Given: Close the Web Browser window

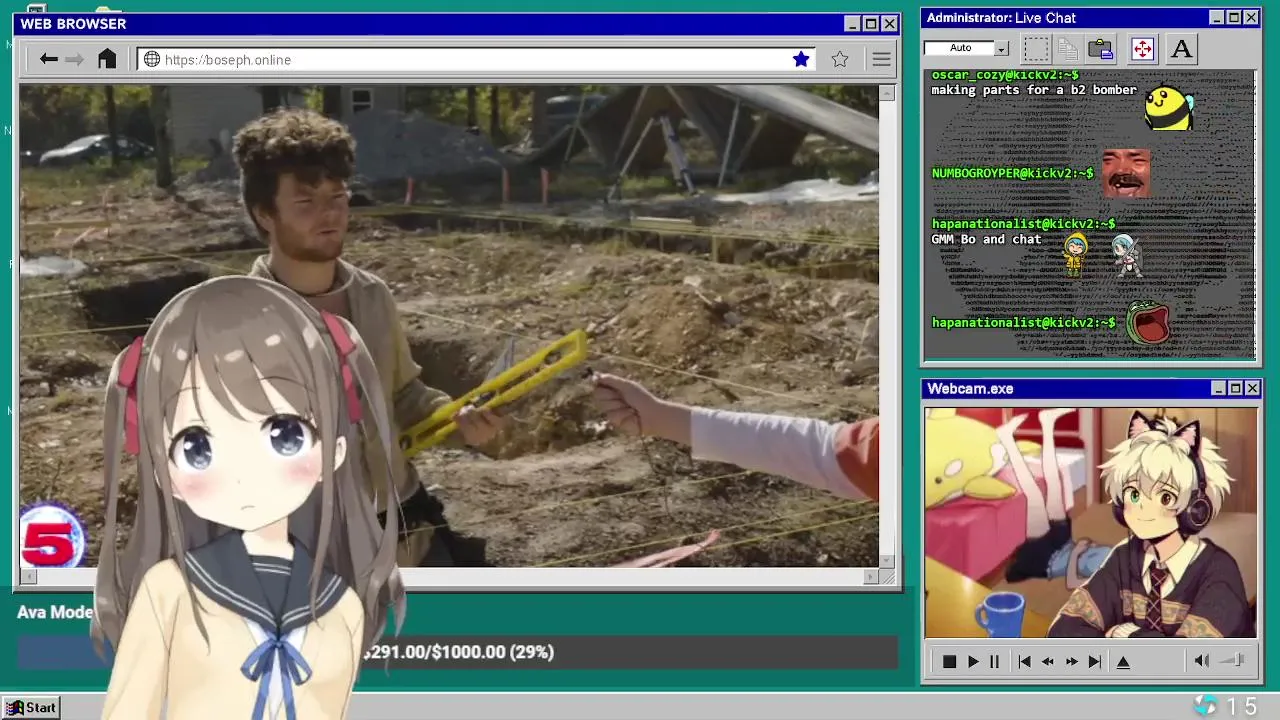Looking at the screenshot, I should (x=889, y=24).
